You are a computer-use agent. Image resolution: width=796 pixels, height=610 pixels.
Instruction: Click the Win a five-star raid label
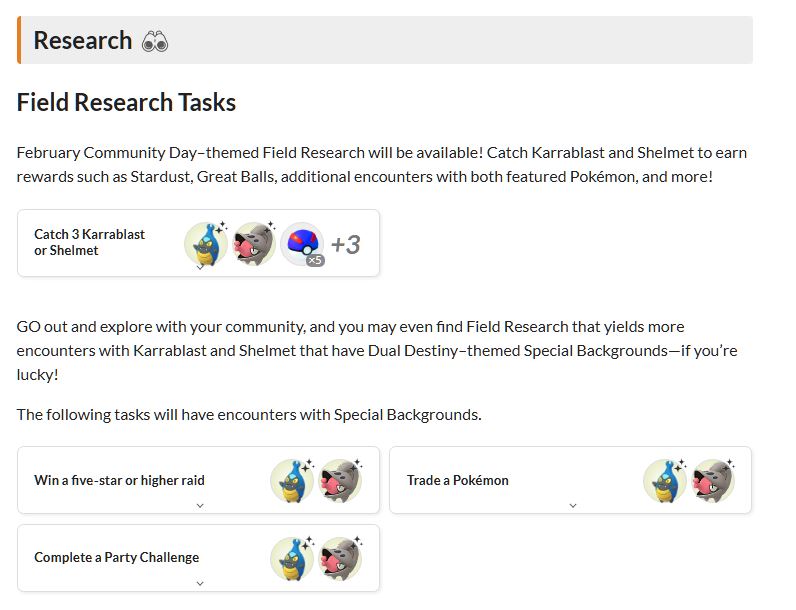[x=119, y=481]
